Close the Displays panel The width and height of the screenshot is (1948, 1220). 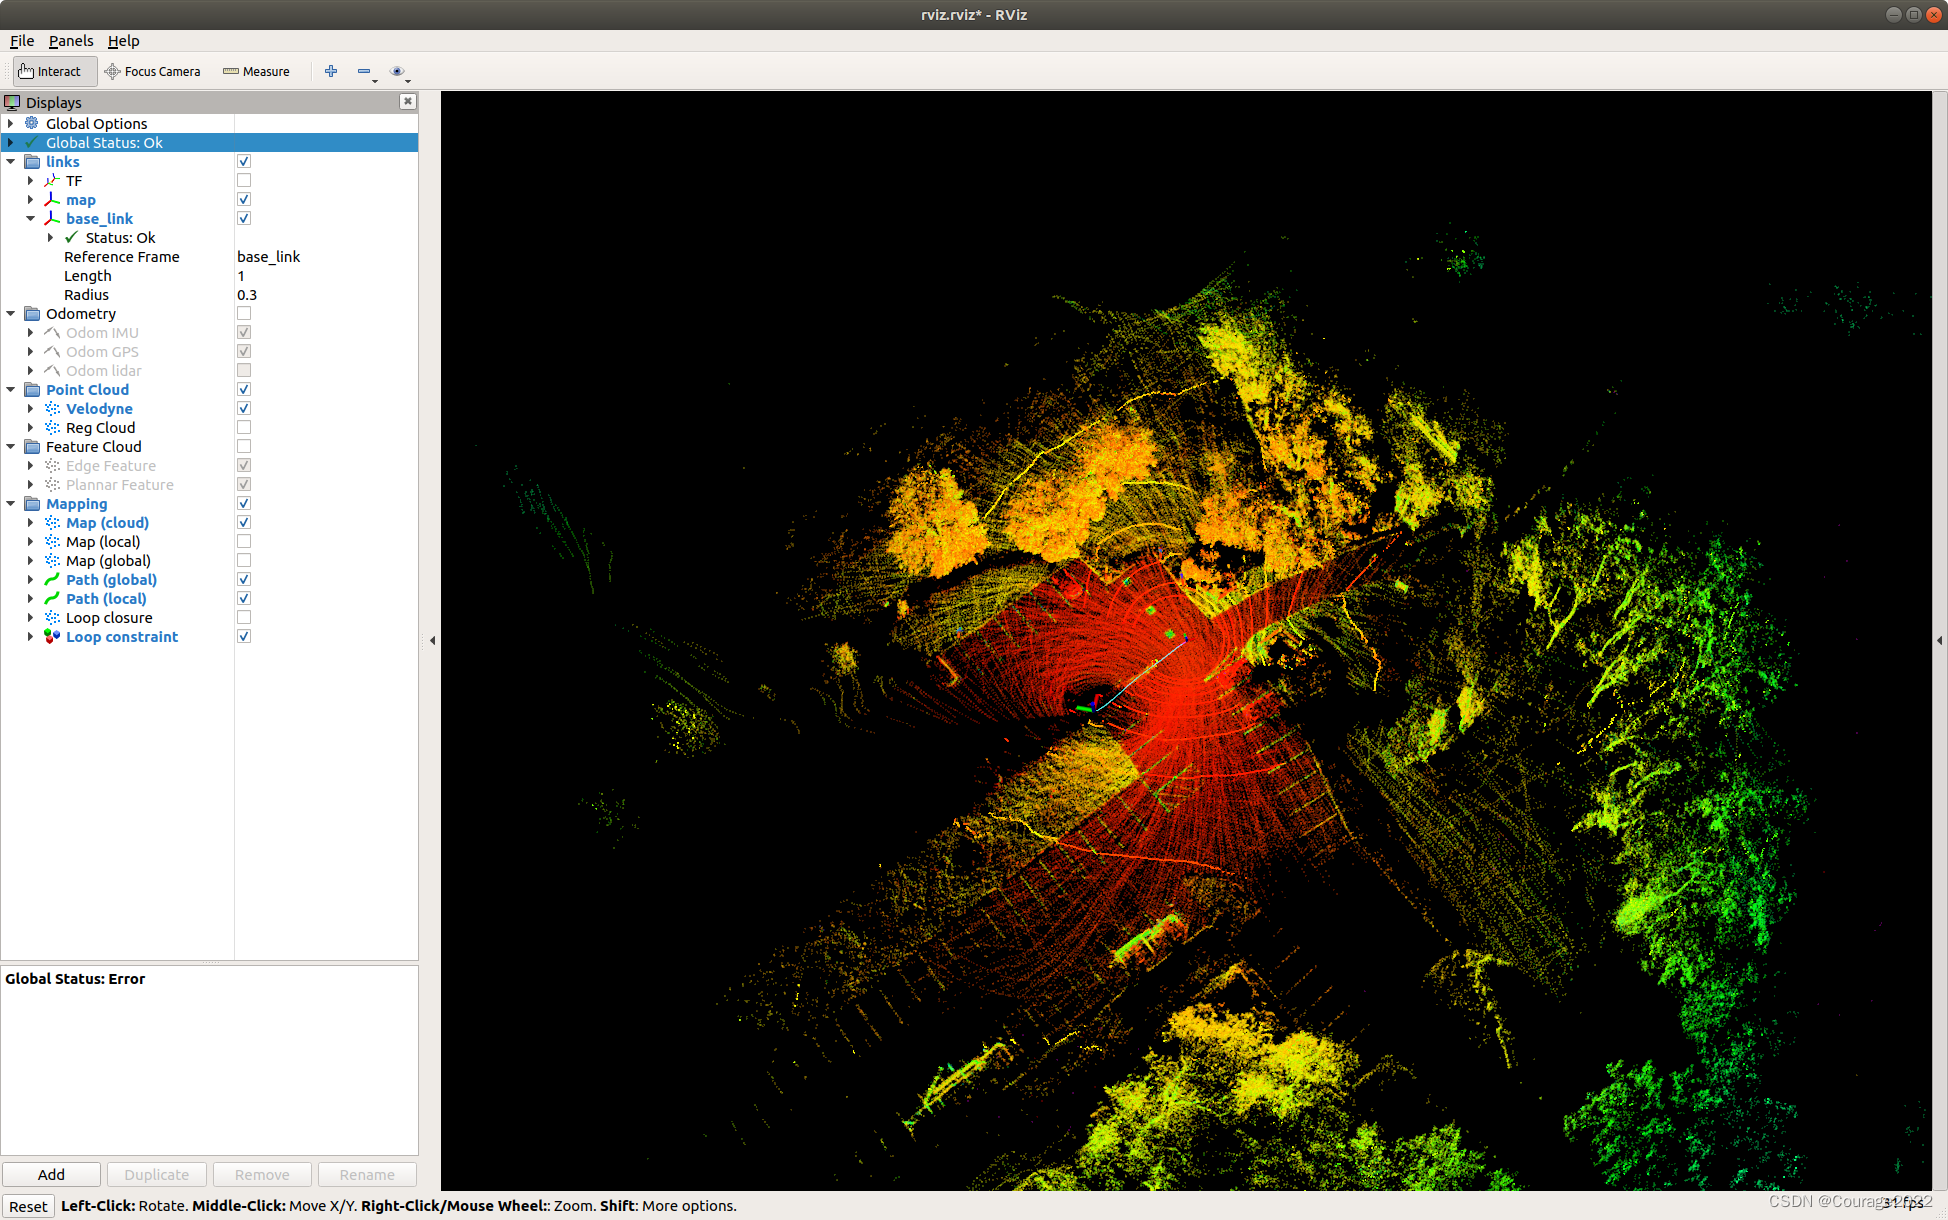pos(407,101)
